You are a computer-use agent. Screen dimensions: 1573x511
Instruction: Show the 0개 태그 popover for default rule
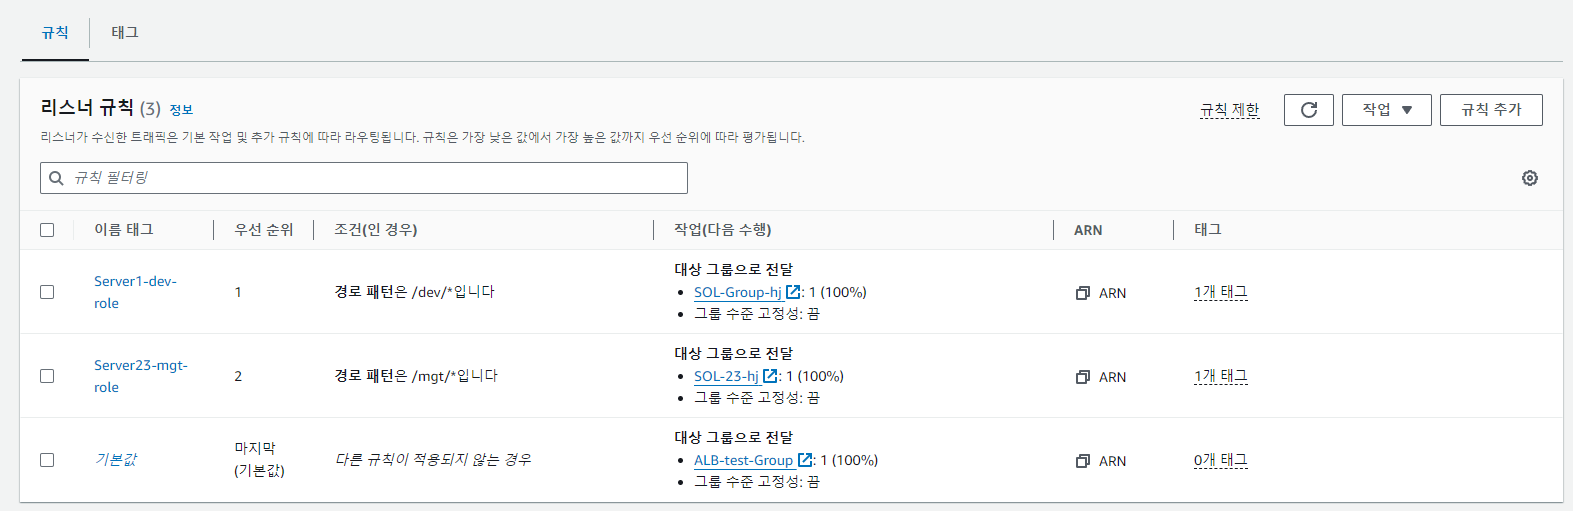click(1221, 460)
